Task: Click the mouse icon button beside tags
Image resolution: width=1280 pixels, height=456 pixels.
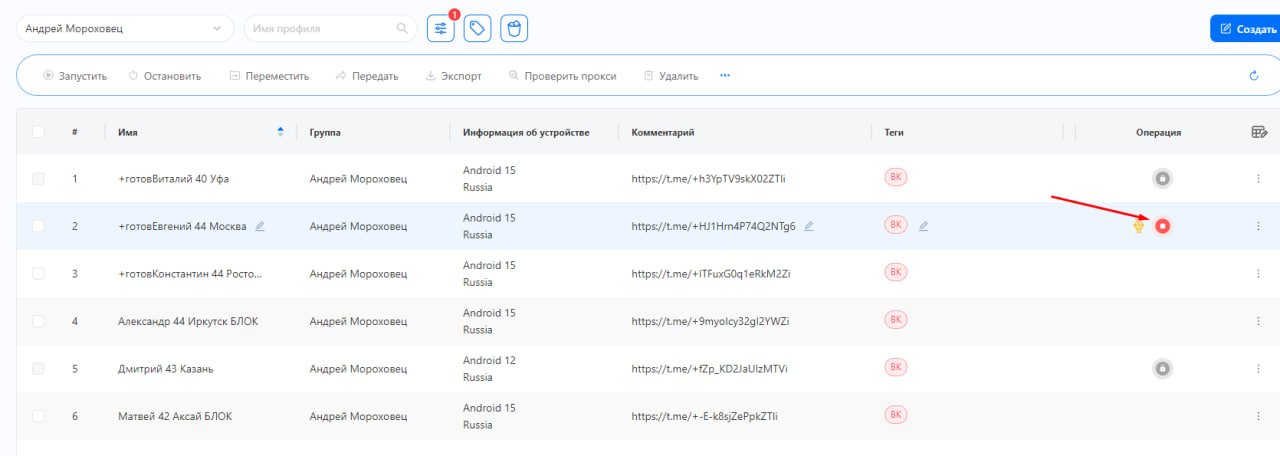Action: pos(514,29)
